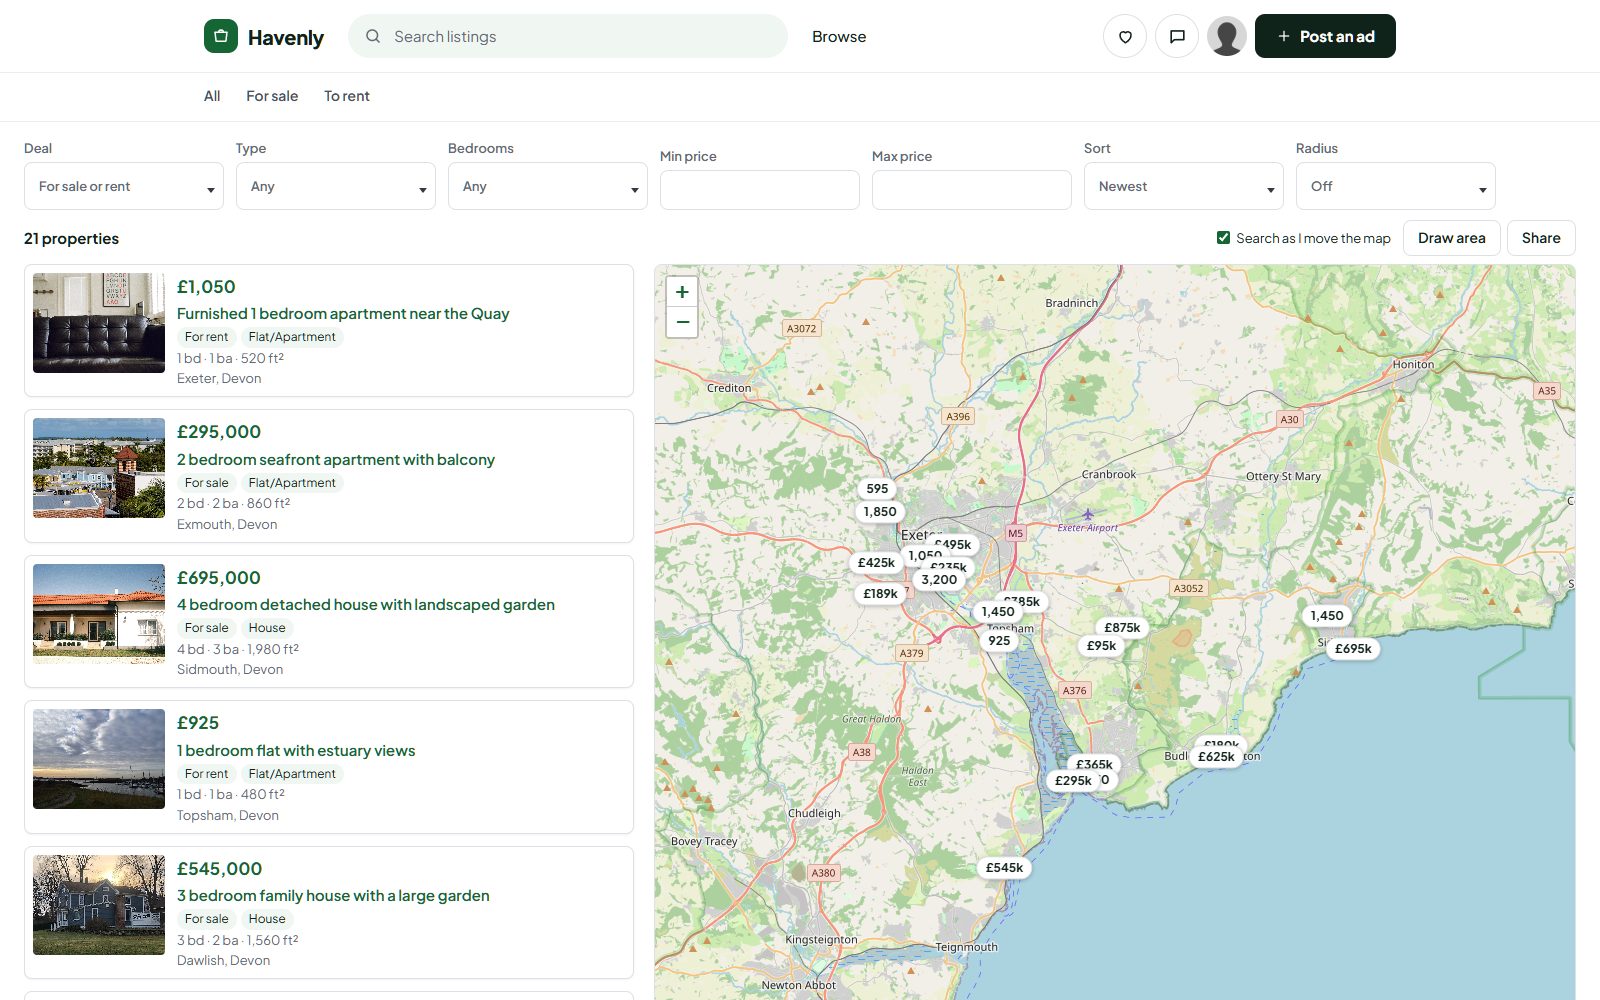Switch to the To rent tab
This screenshot has height=1000, width=1600.
[x=347, y=96]
